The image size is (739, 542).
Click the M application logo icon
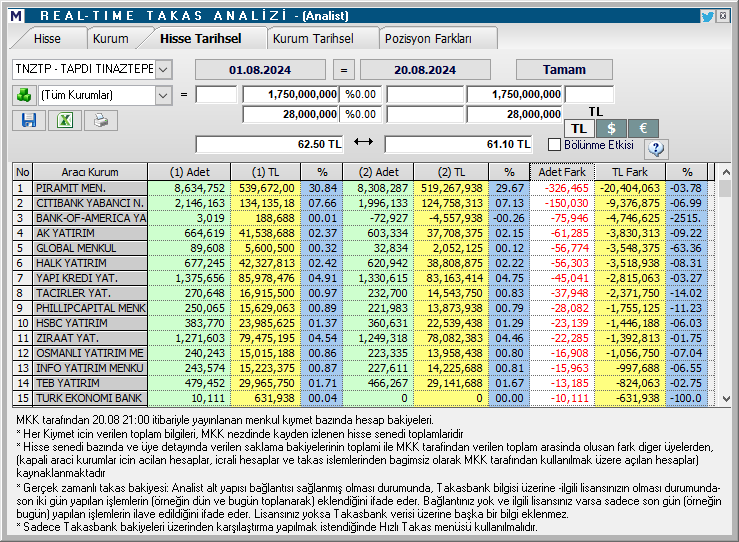[16, 16]
